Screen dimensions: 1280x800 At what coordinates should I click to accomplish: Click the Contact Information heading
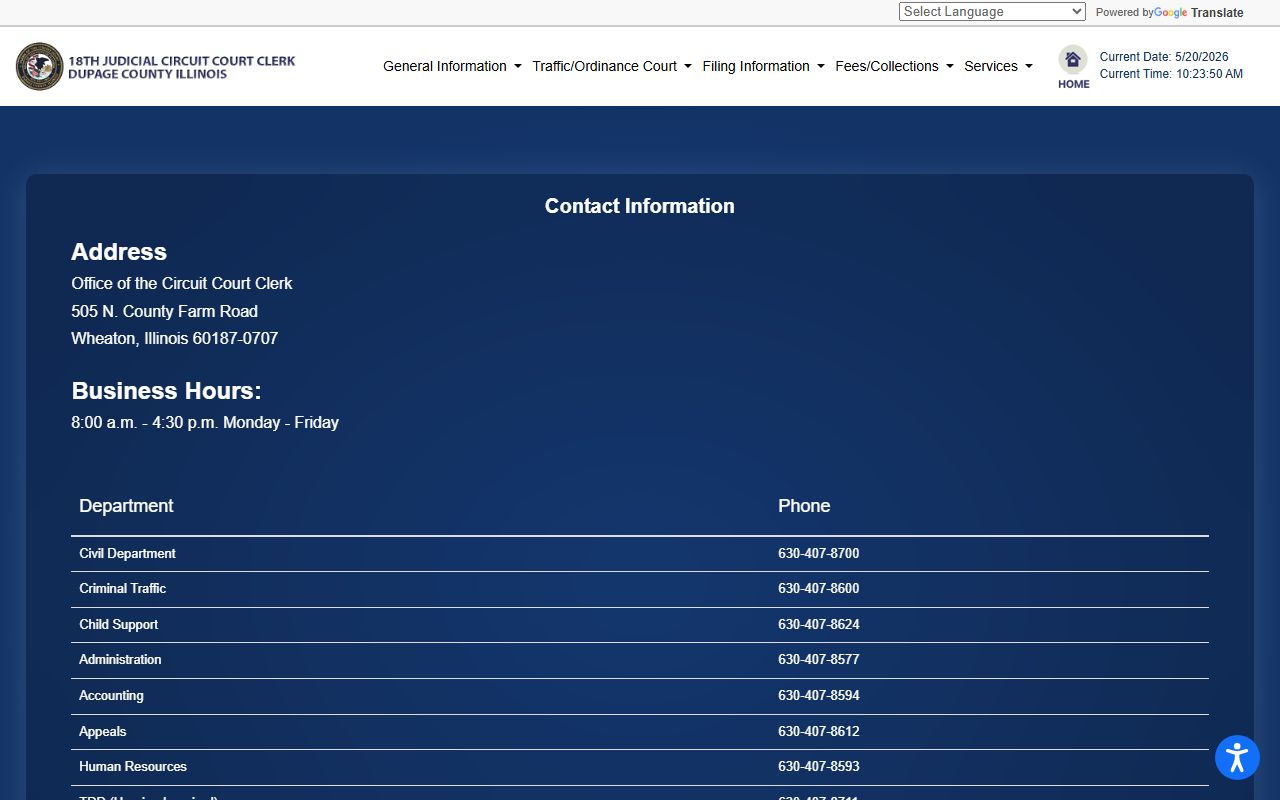tap(640, 206)
